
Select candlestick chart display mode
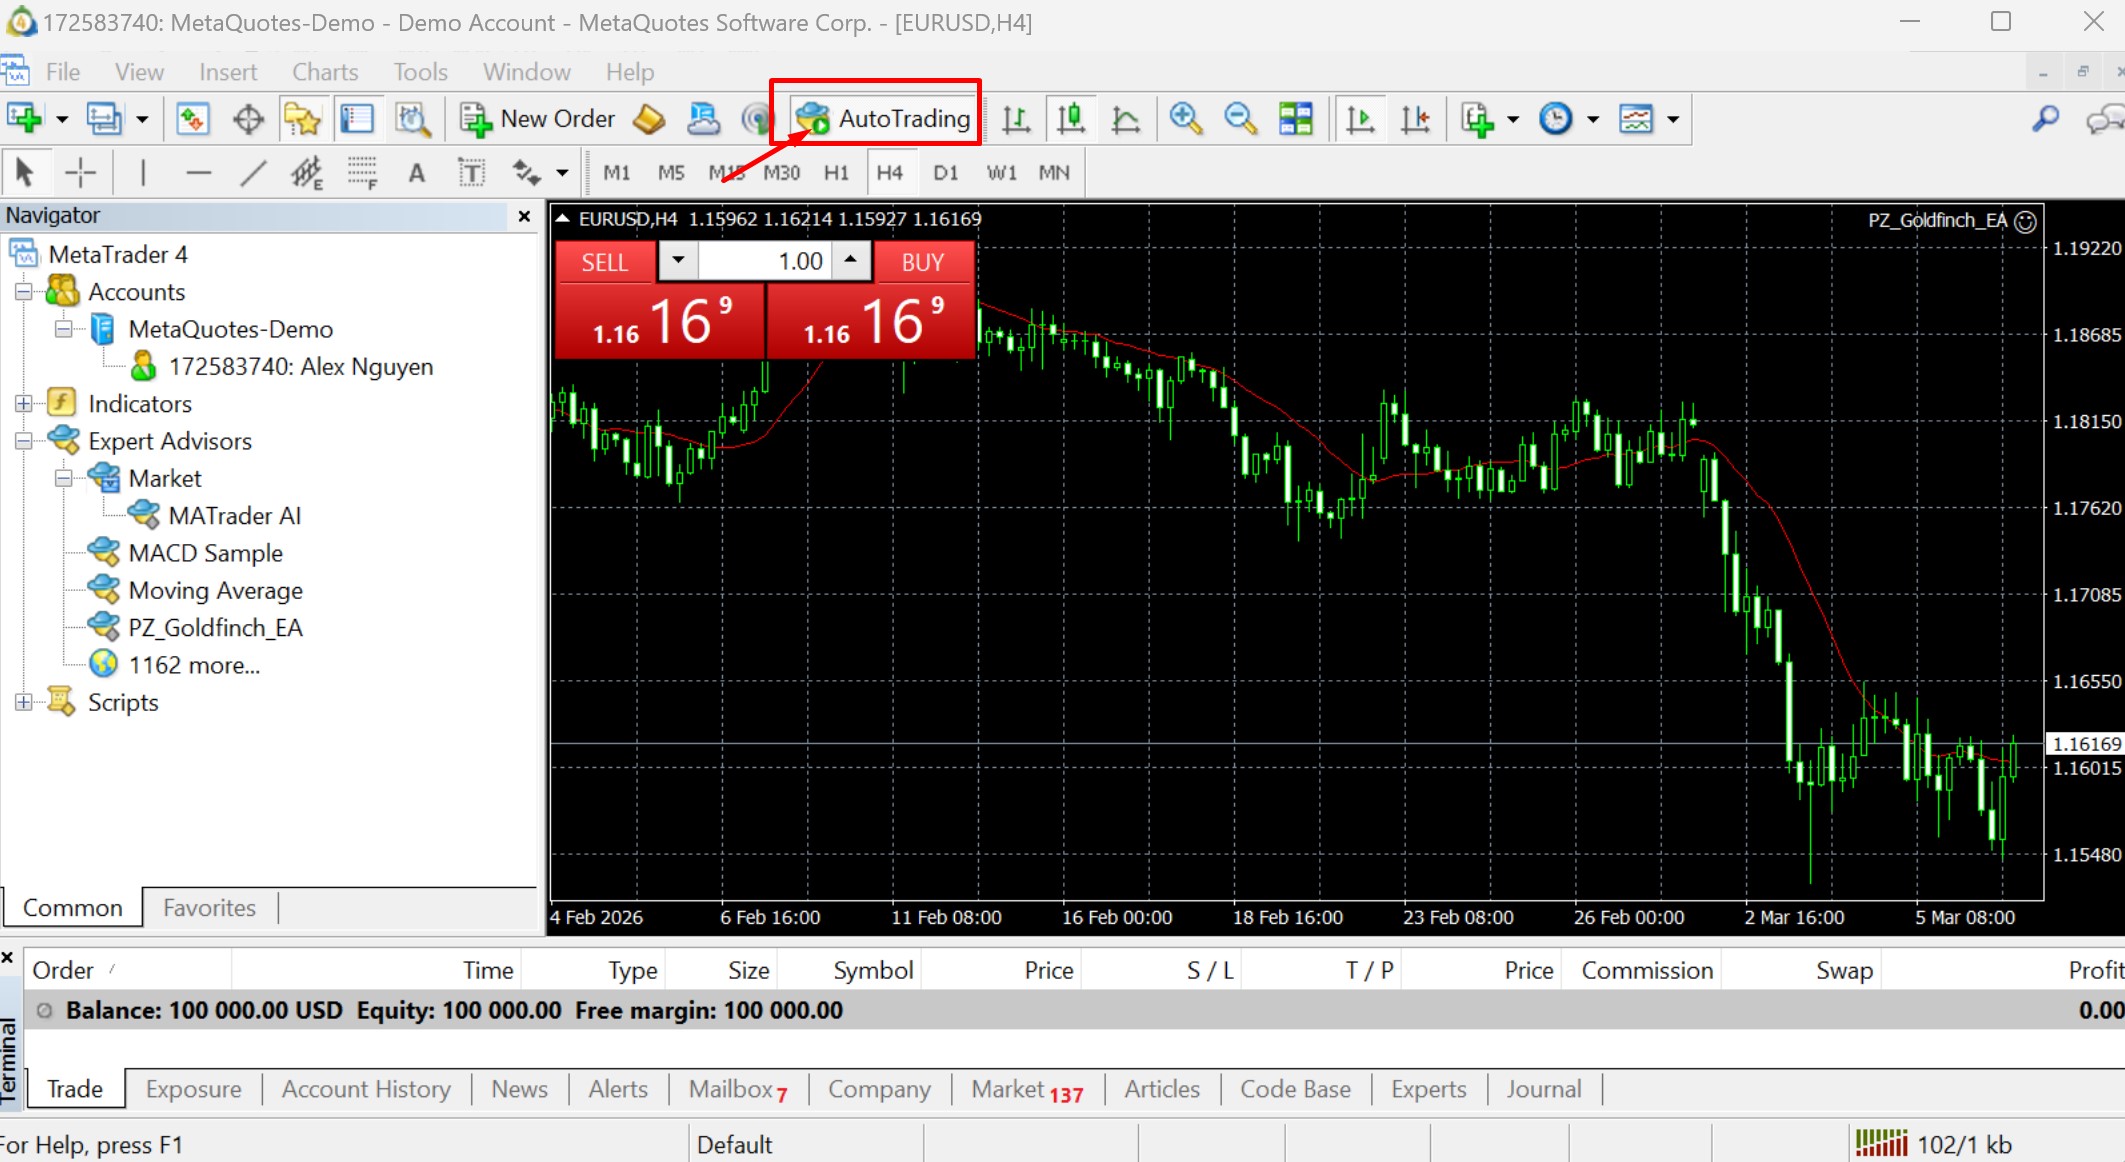click(x=1071, y=118)
